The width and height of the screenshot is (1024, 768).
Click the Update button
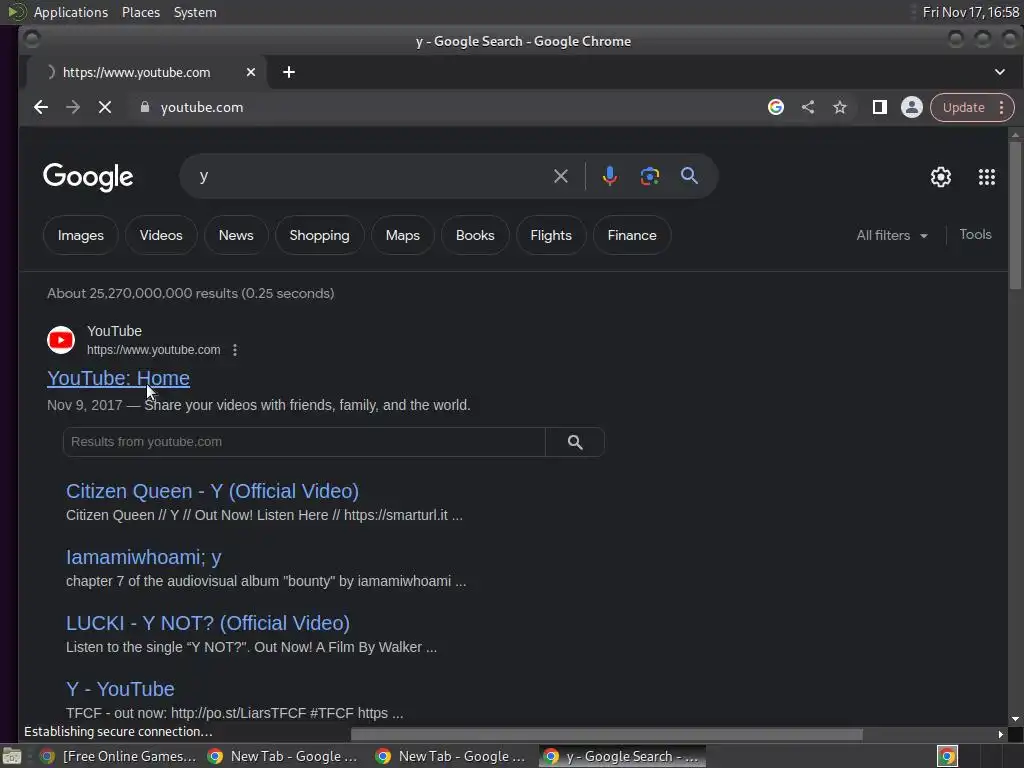pyautogui.click(x=963, y=108)
